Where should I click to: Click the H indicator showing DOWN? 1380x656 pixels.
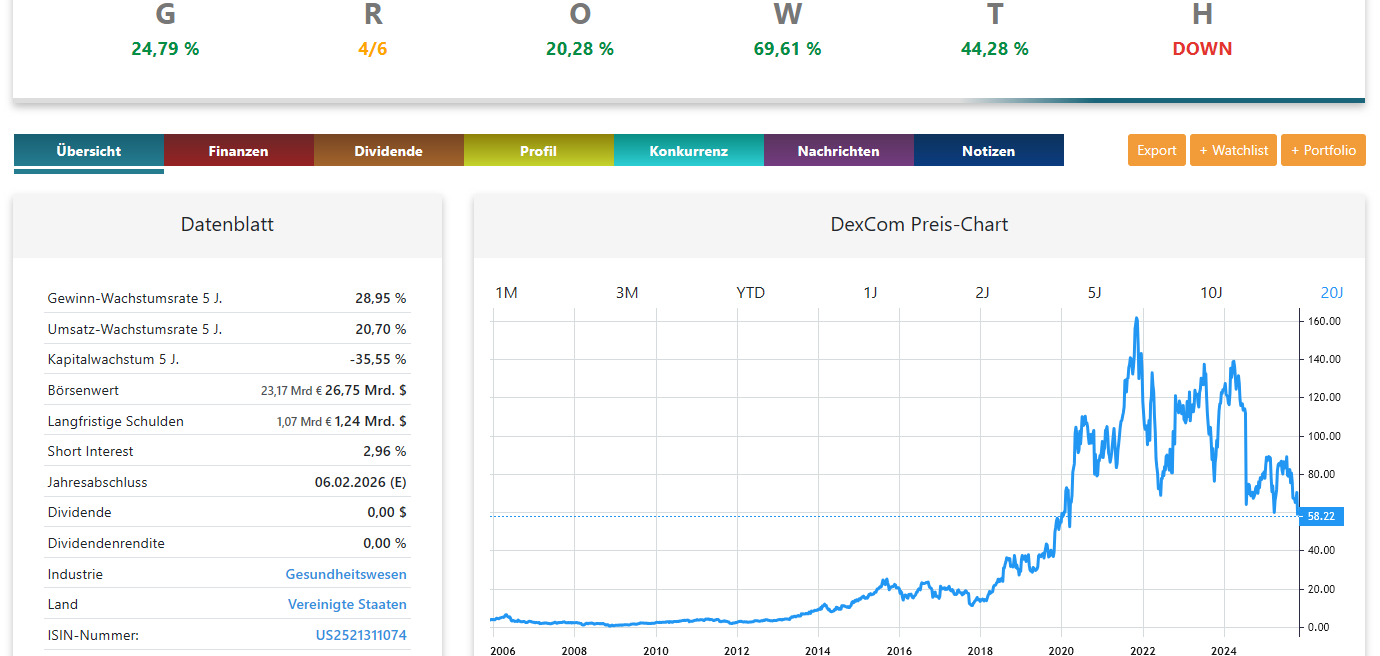[x=1202, y=47]
